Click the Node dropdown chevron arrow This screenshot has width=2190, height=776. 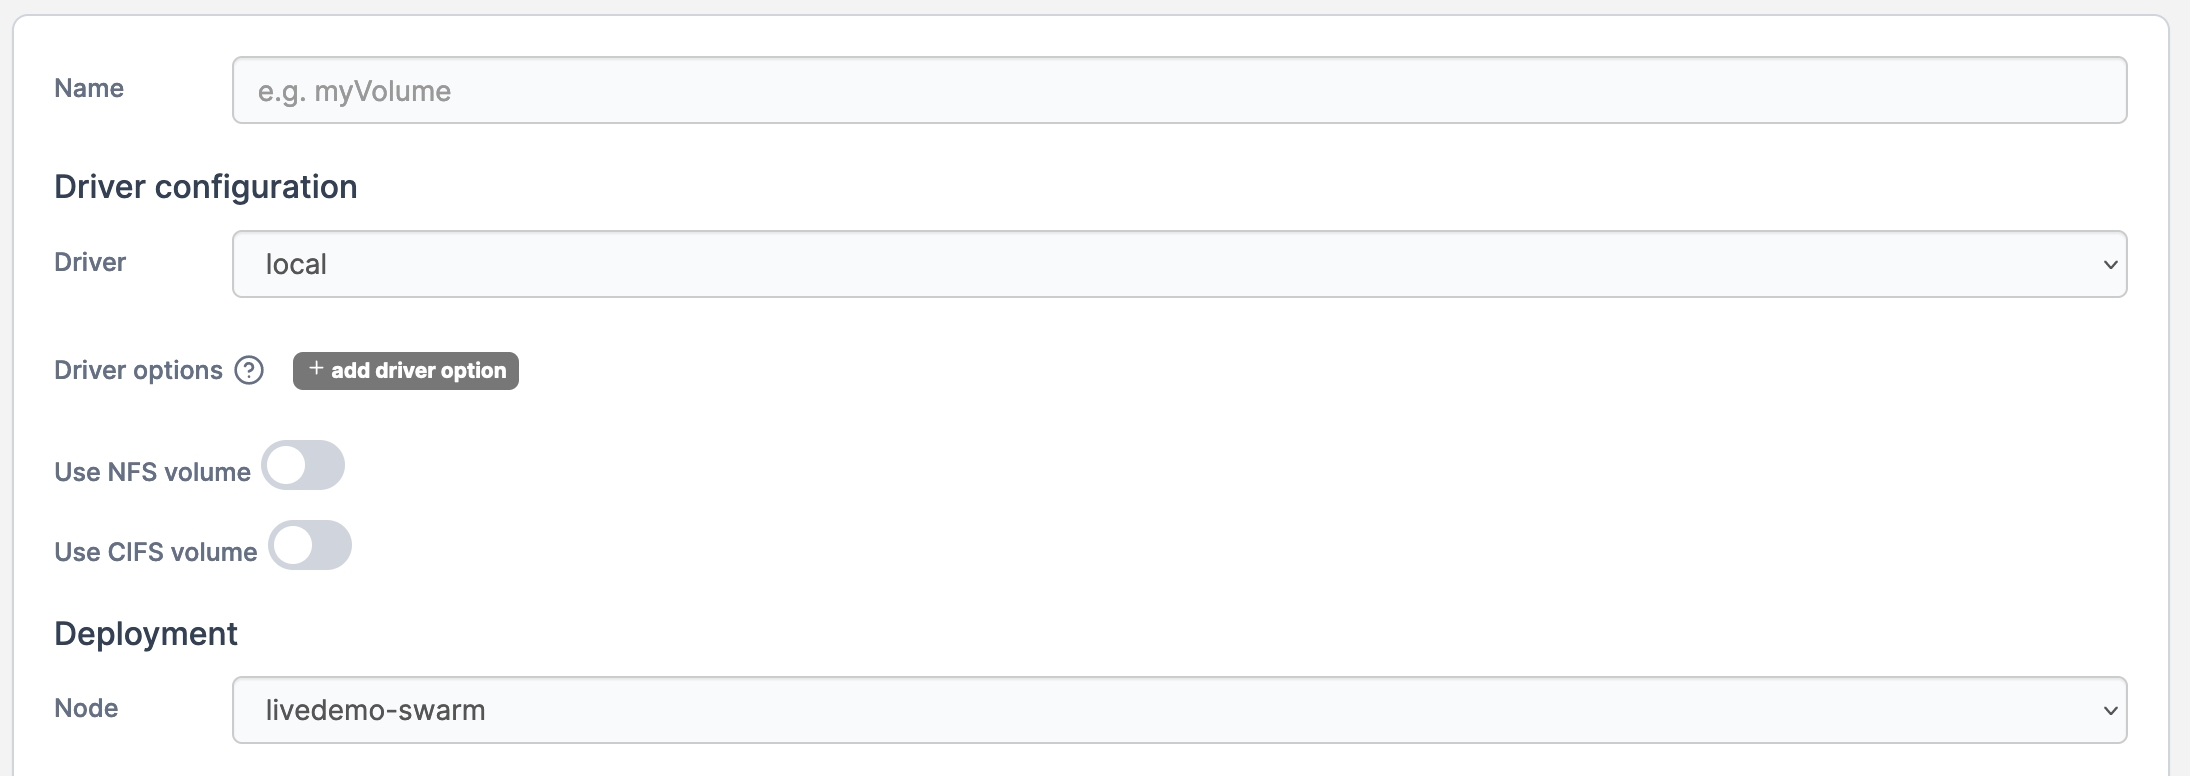coord(2110,711)
